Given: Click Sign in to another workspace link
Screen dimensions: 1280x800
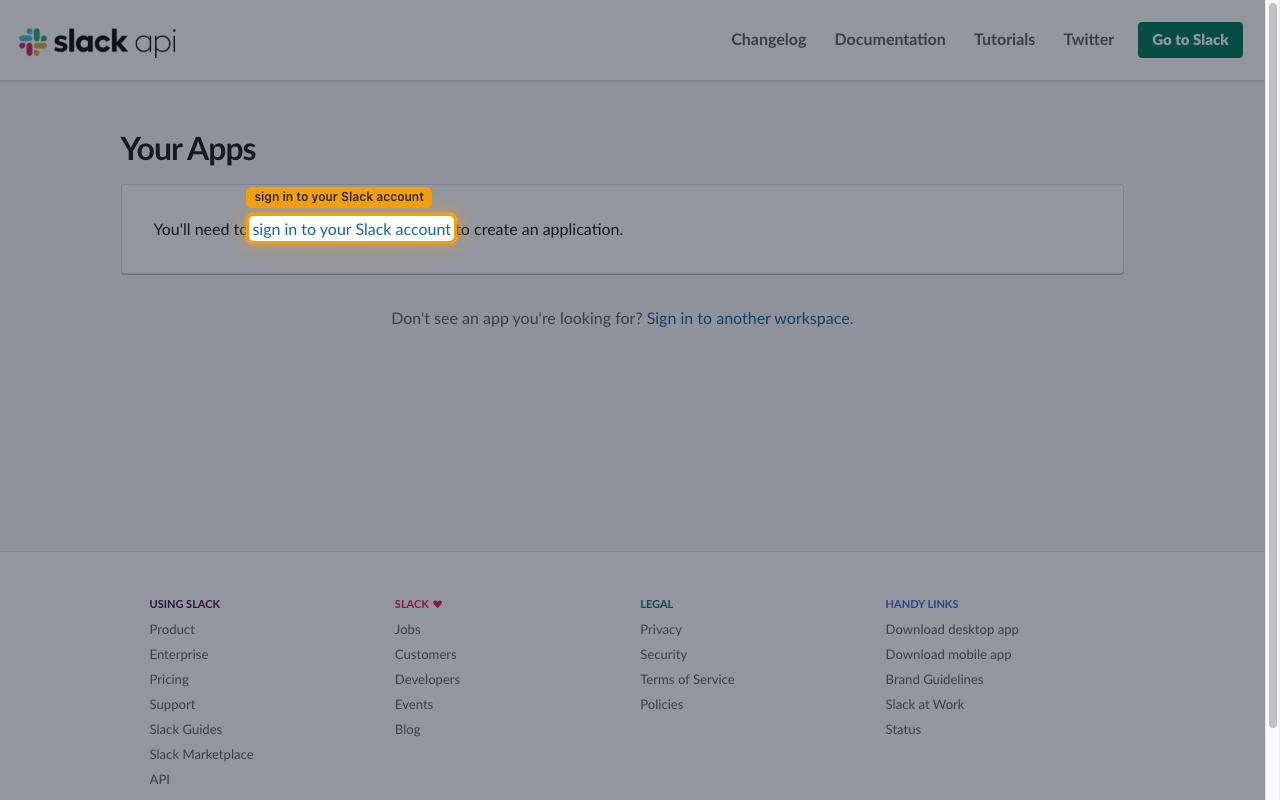Looking at the screenshot, I should tap(748, 318).
